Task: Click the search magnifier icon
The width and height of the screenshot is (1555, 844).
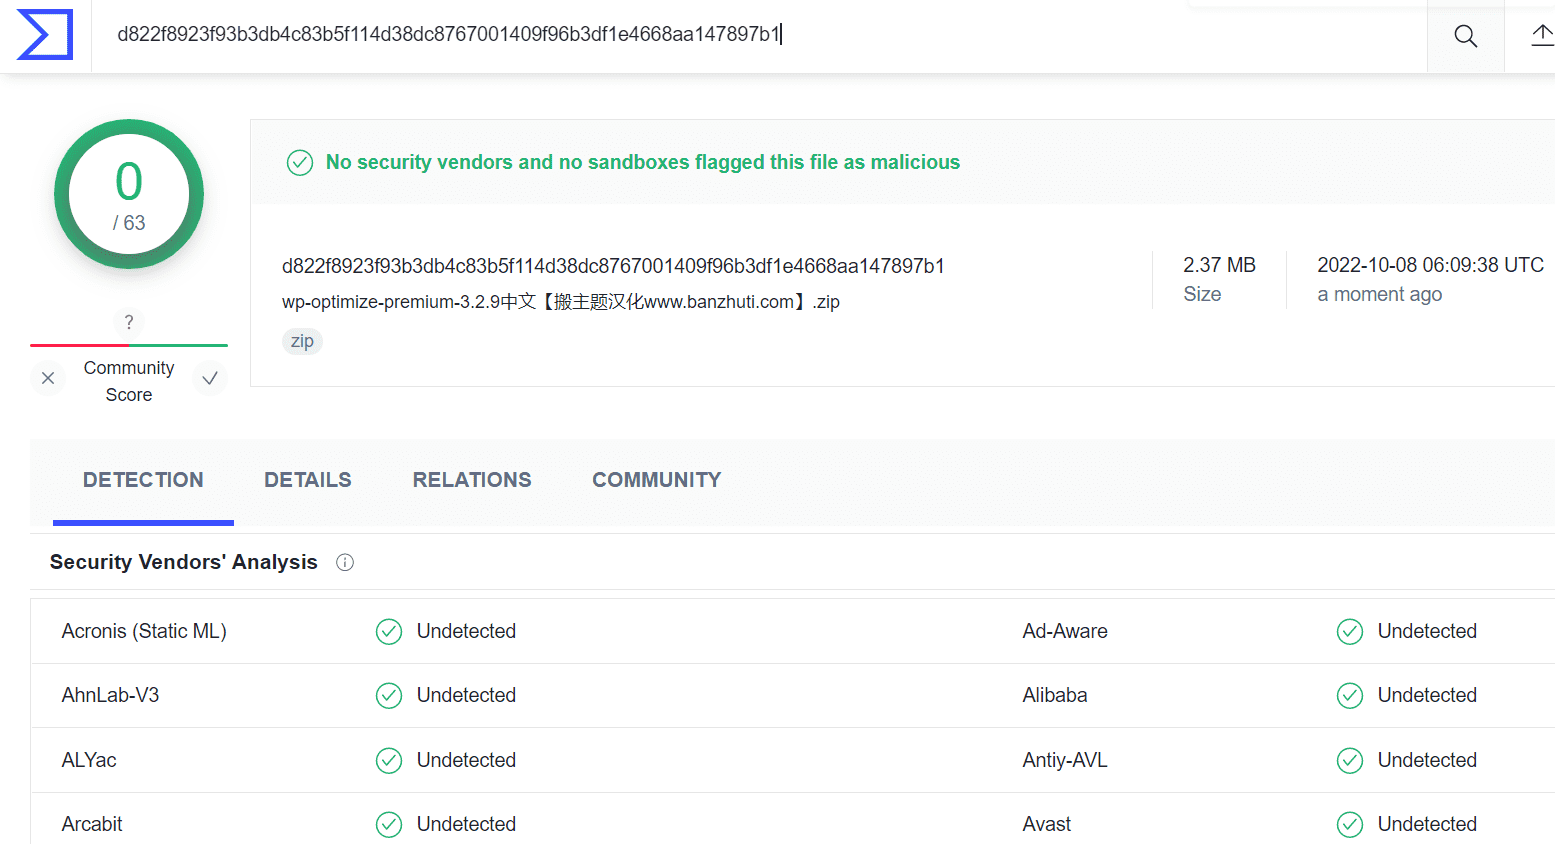Action: pyautogui.click(x=1466, y=36)
